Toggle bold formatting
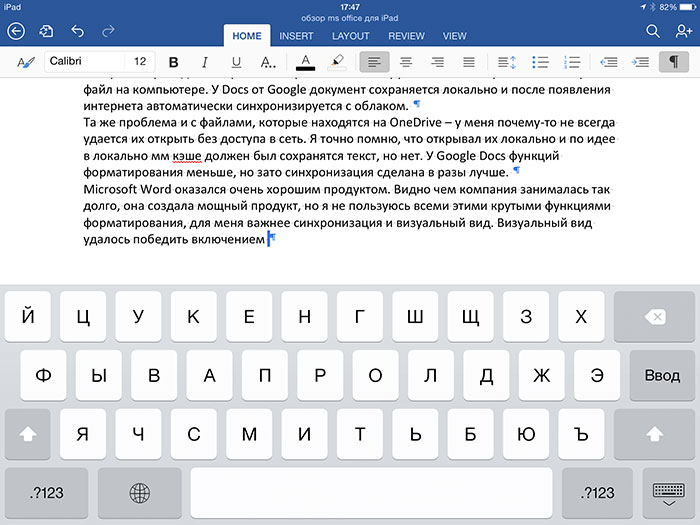 pos(173,62)
